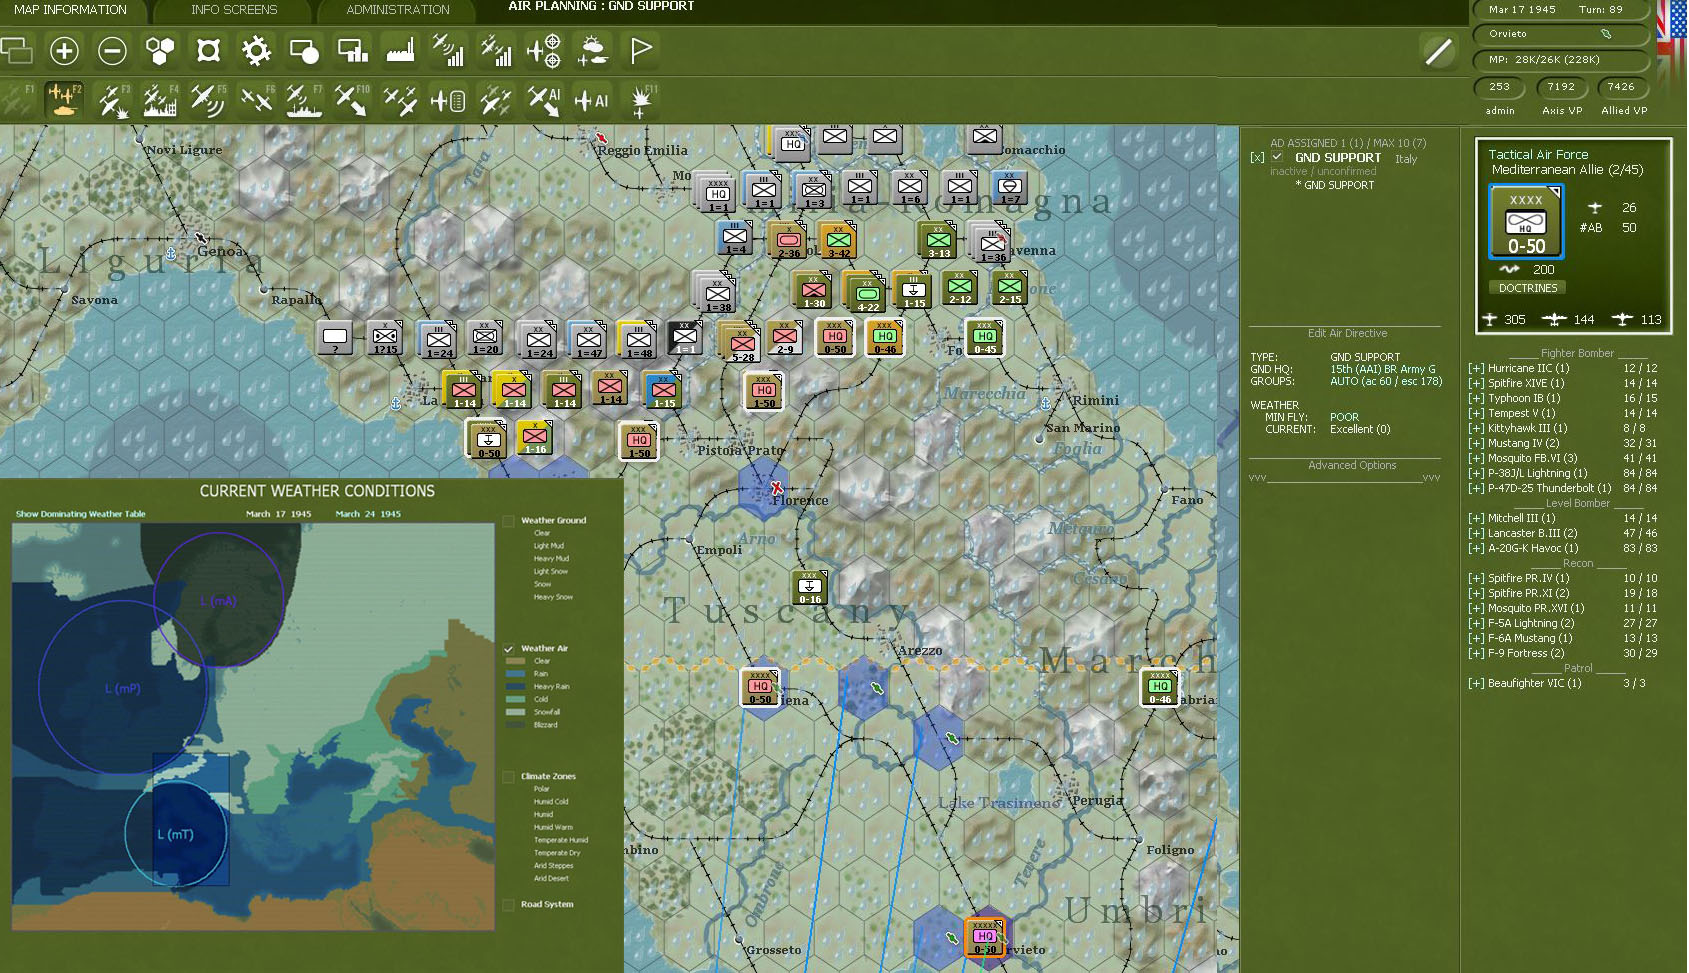Screen dimensions: 1689x973
Task: Click the factory icon in top toolbar
Action: (400, 50)
